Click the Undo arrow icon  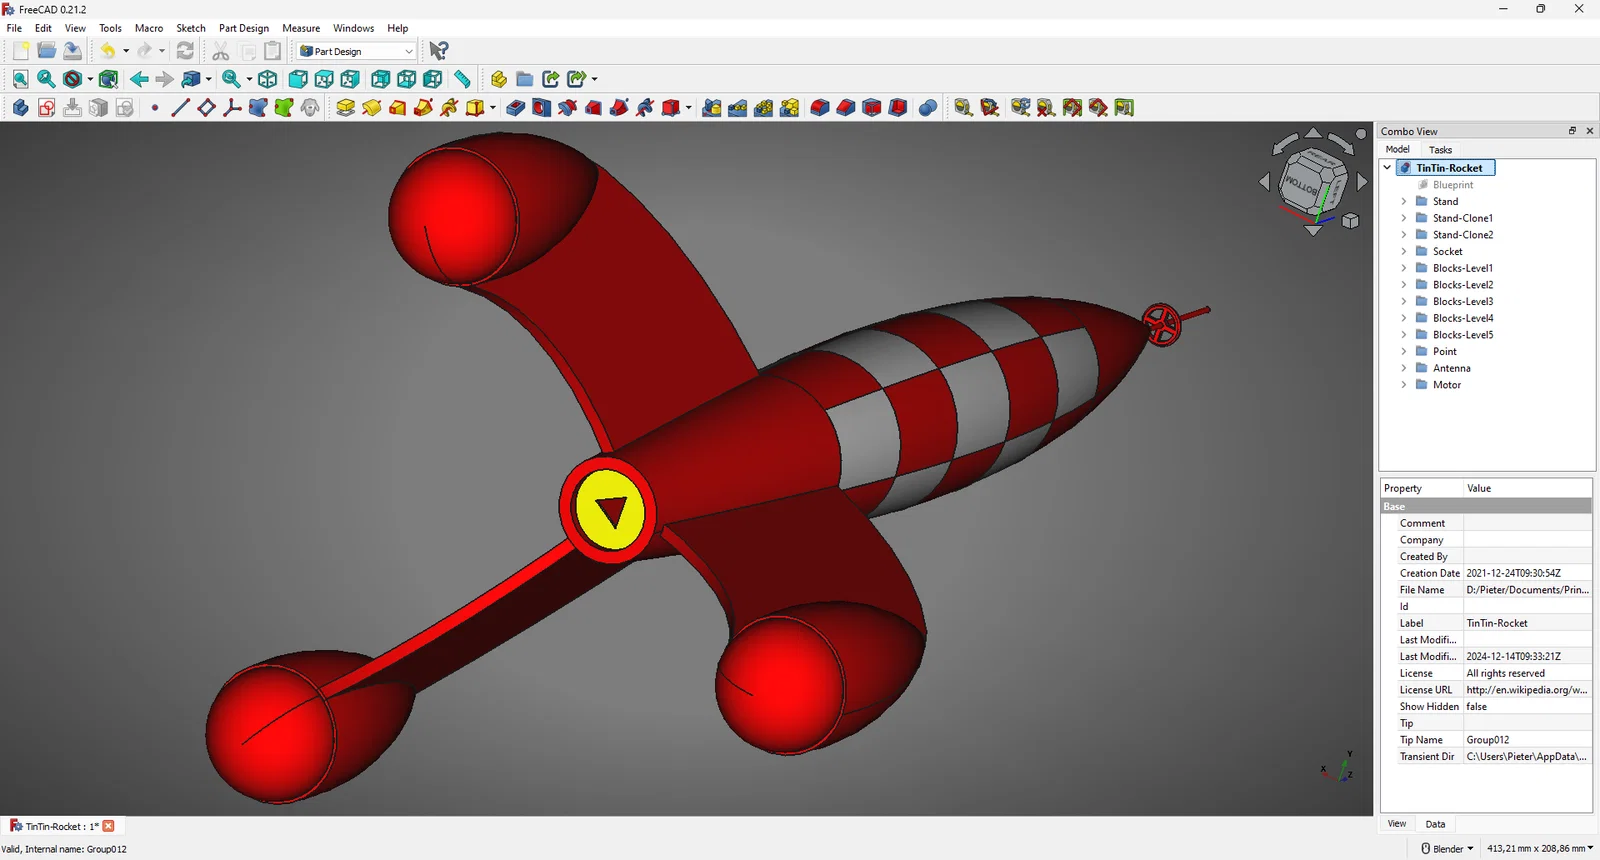pyautogui.click(x=108, y=51)
